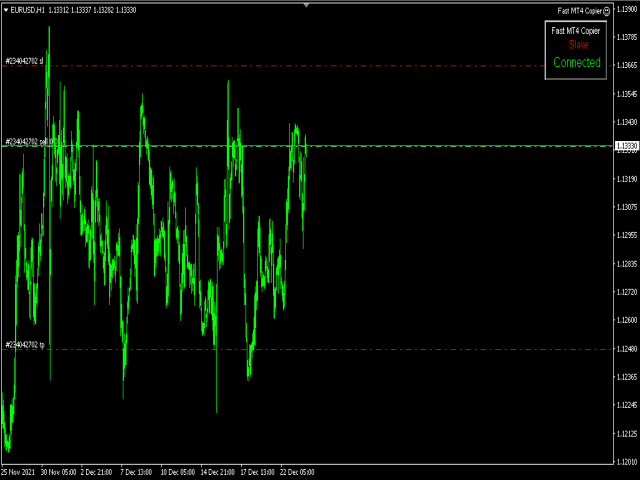Click the Fast MT4 Copier panel title
The width and height of the screenshot is (640, 480).
(x=577, y=31)
